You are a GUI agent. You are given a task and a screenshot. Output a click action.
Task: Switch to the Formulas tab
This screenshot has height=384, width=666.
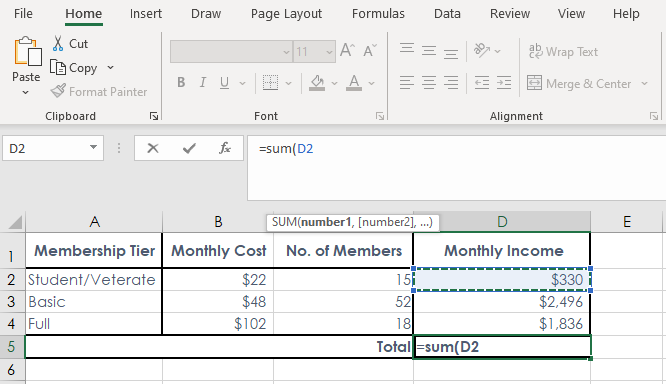point(378,14)
